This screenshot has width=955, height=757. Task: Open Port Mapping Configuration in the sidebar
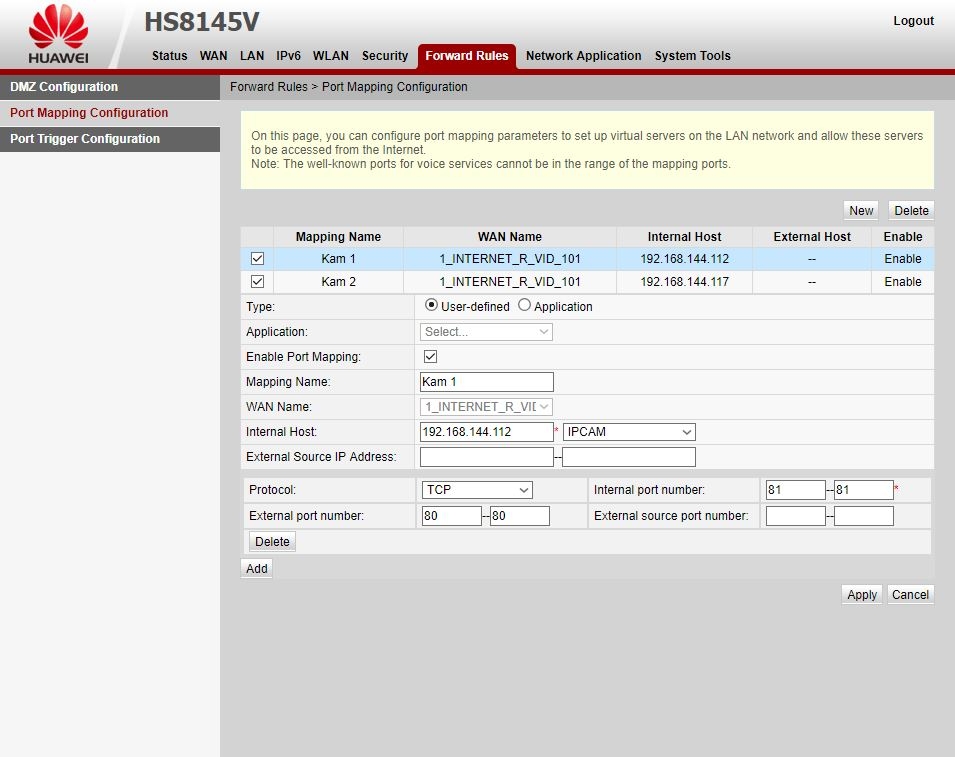pyautogui.click(x=110, y=113)
